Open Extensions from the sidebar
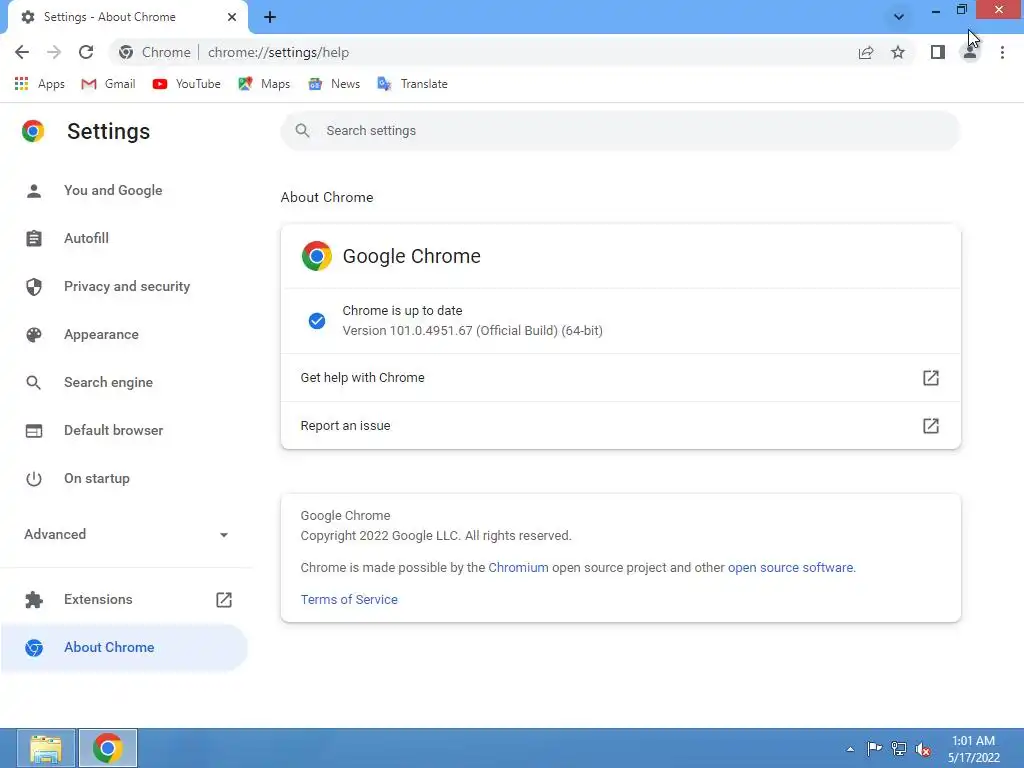This screenshot has width=1024, height=768. 98,599
